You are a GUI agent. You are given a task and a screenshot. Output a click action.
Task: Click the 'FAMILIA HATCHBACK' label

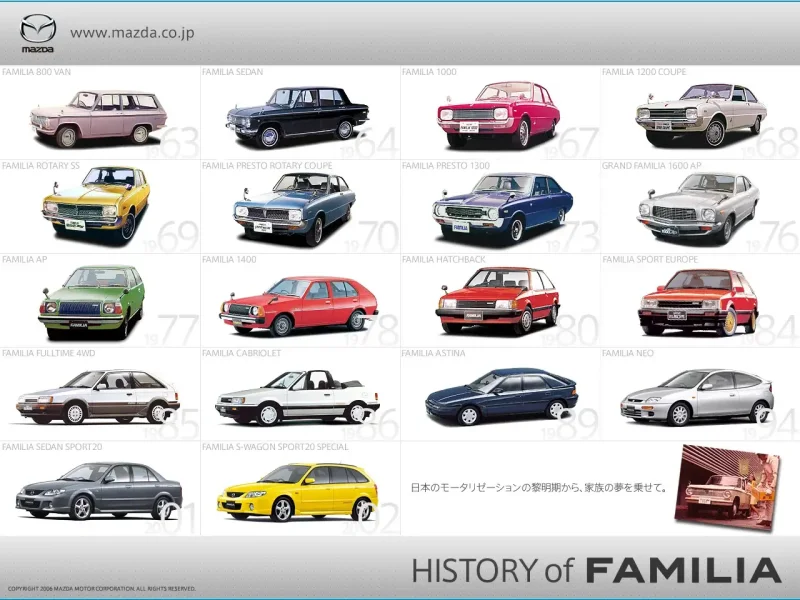tap(443, 260)
